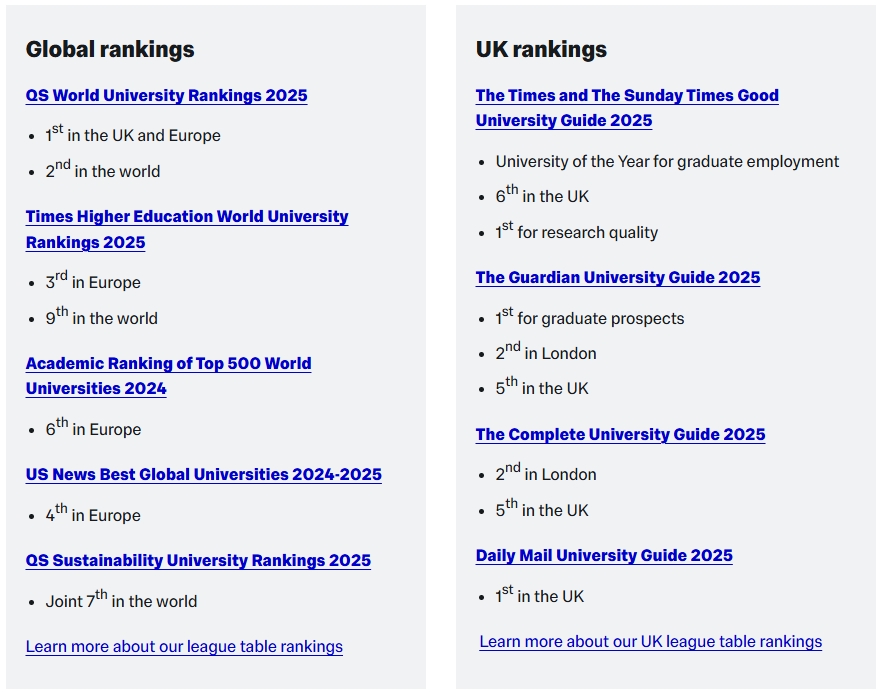Screen dimensions: 883x692
Task: Click the UK rankings heading
Action: pos(541,49)
